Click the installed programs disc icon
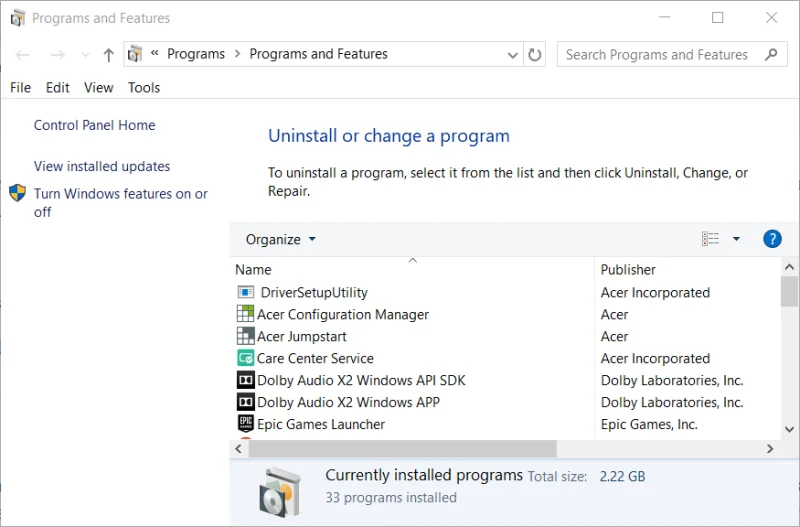800x527 pixels. (279, 492)
